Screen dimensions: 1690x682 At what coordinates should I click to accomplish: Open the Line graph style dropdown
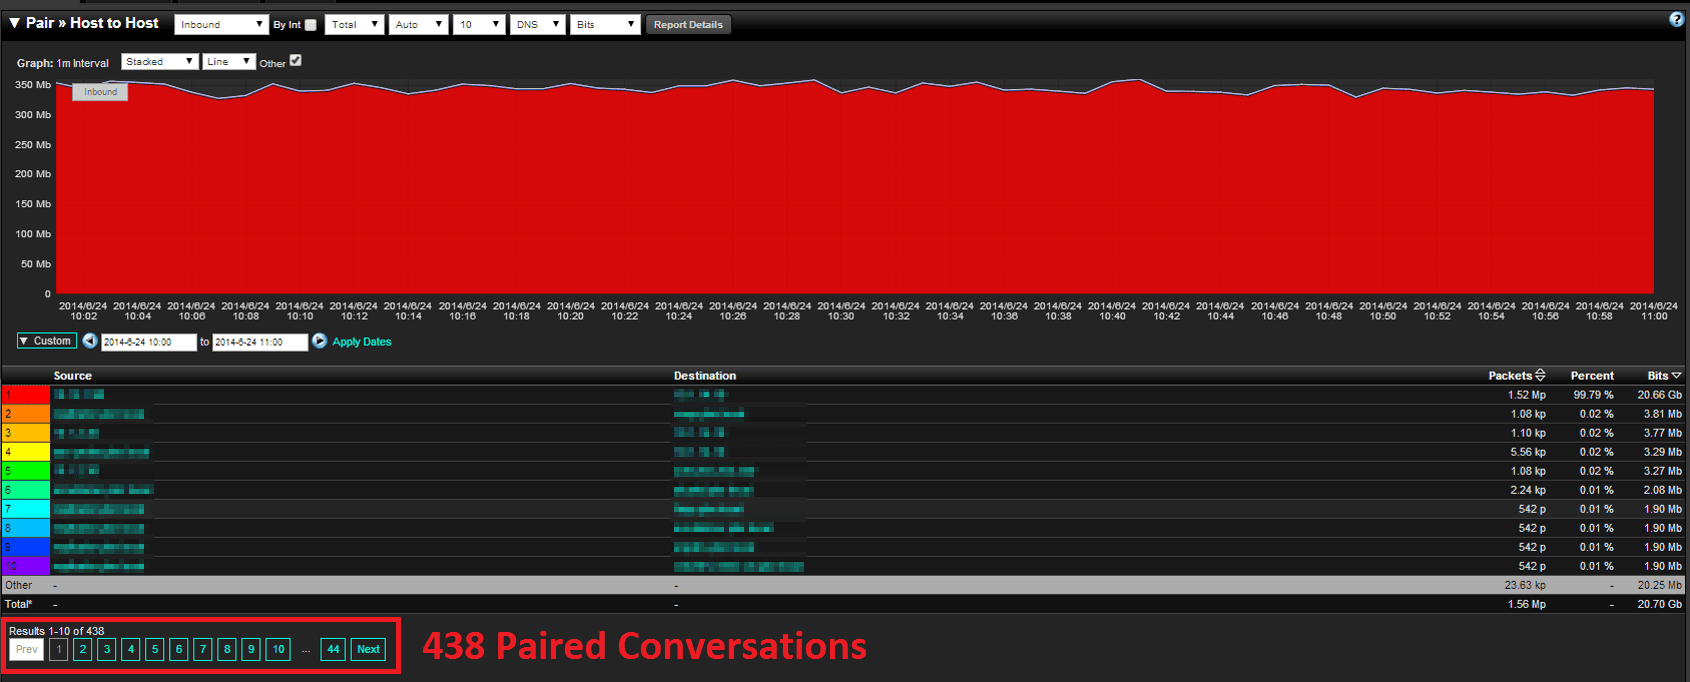coord(229,62)
